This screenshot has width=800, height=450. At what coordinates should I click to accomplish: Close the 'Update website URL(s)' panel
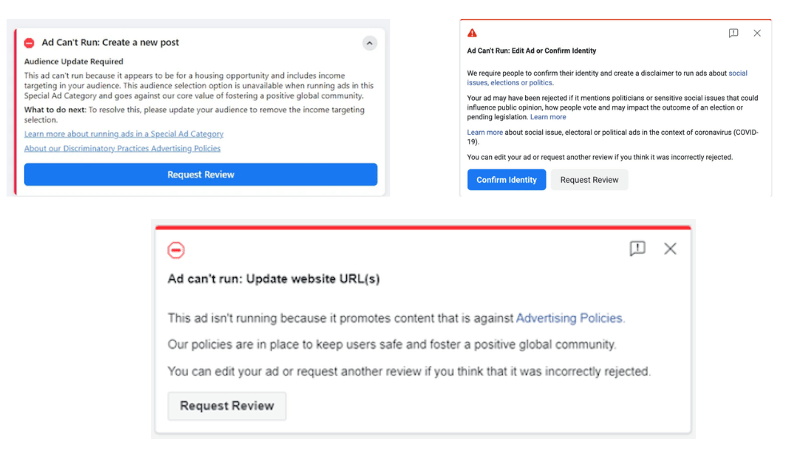[670, 248]
